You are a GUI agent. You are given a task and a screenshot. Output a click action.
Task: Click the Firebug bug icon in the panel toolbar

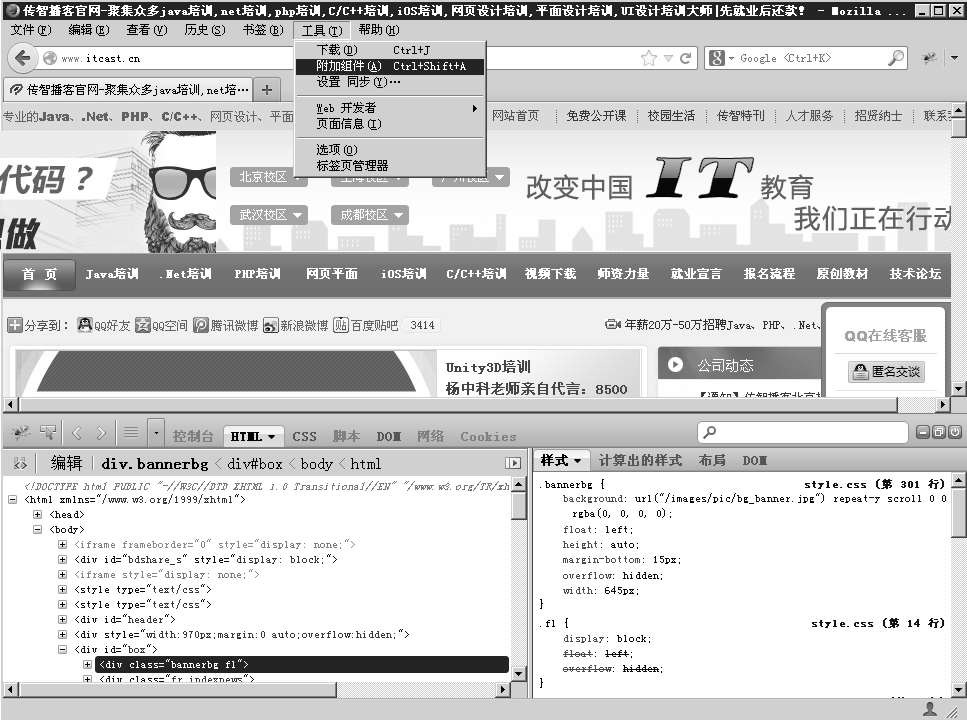point(20,433)
